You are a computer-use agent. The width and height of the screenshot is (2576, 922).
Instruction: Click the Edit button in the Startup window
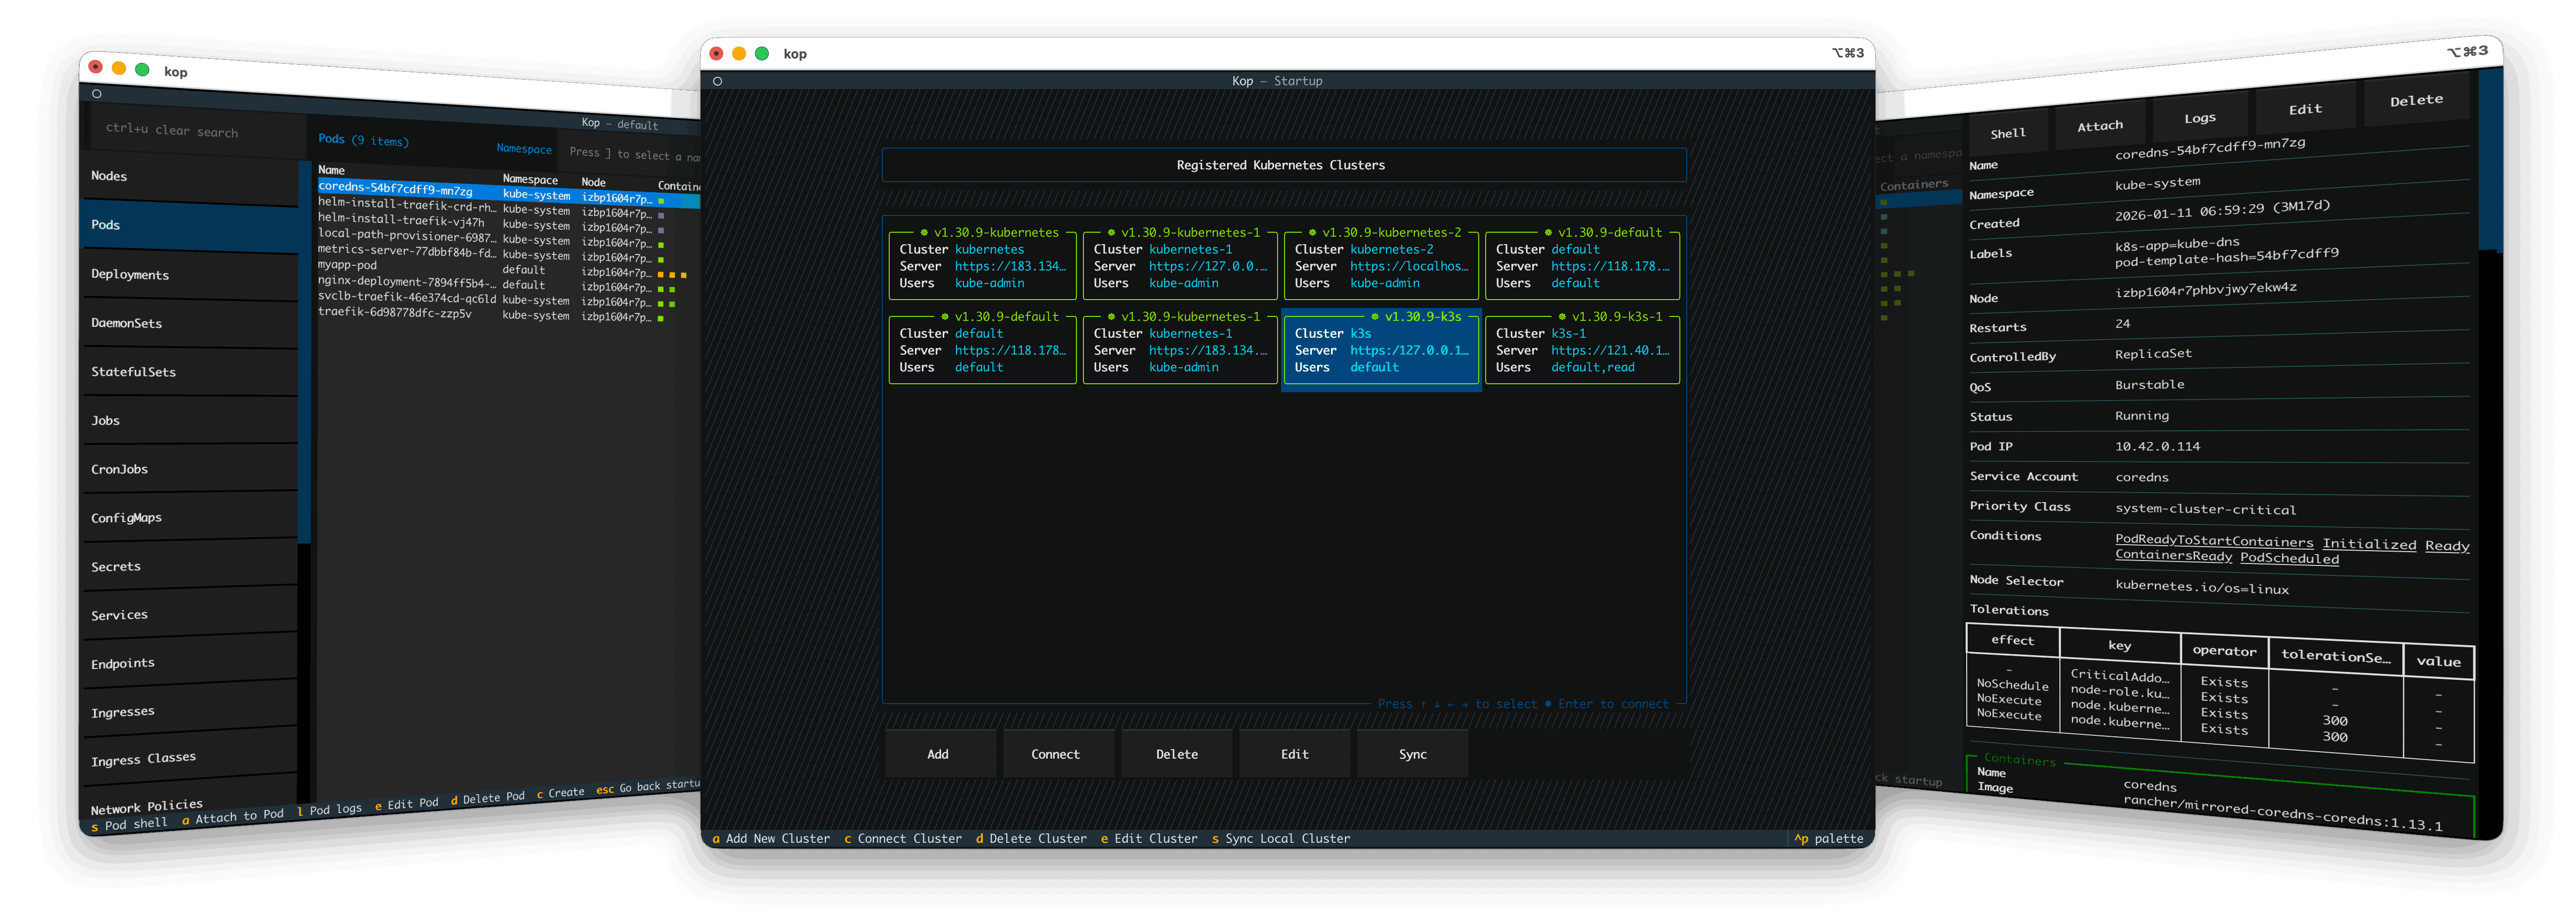1295,754
